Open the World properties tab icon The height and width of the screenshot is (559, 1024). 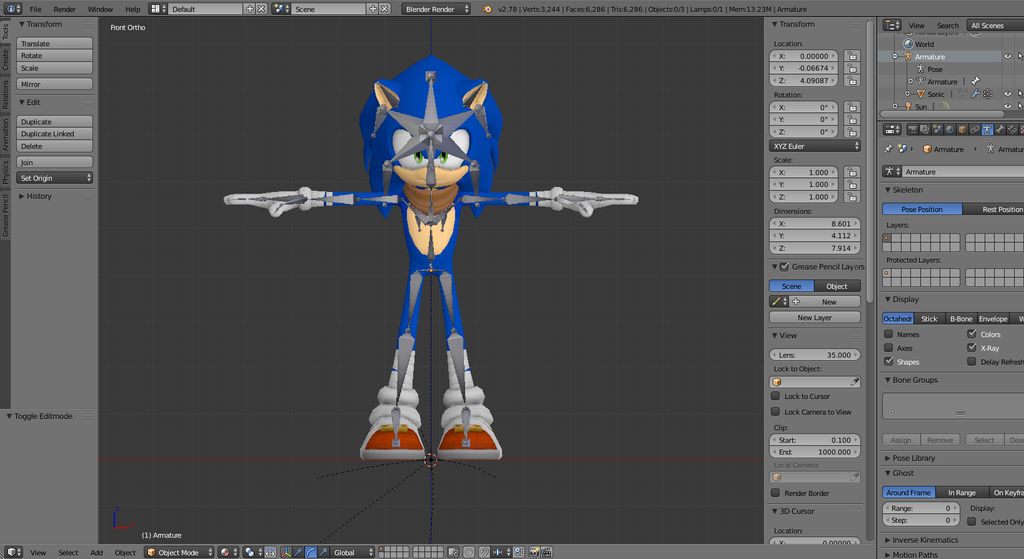click(950, 129)
